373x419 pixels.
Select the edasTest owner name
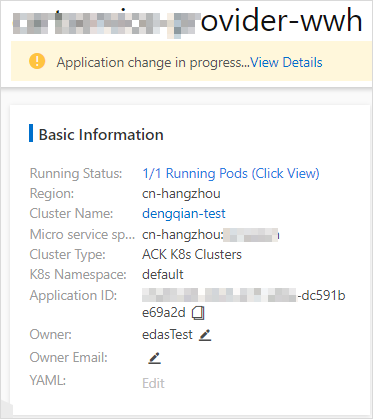pyautogui.click(x=167, y=335)
